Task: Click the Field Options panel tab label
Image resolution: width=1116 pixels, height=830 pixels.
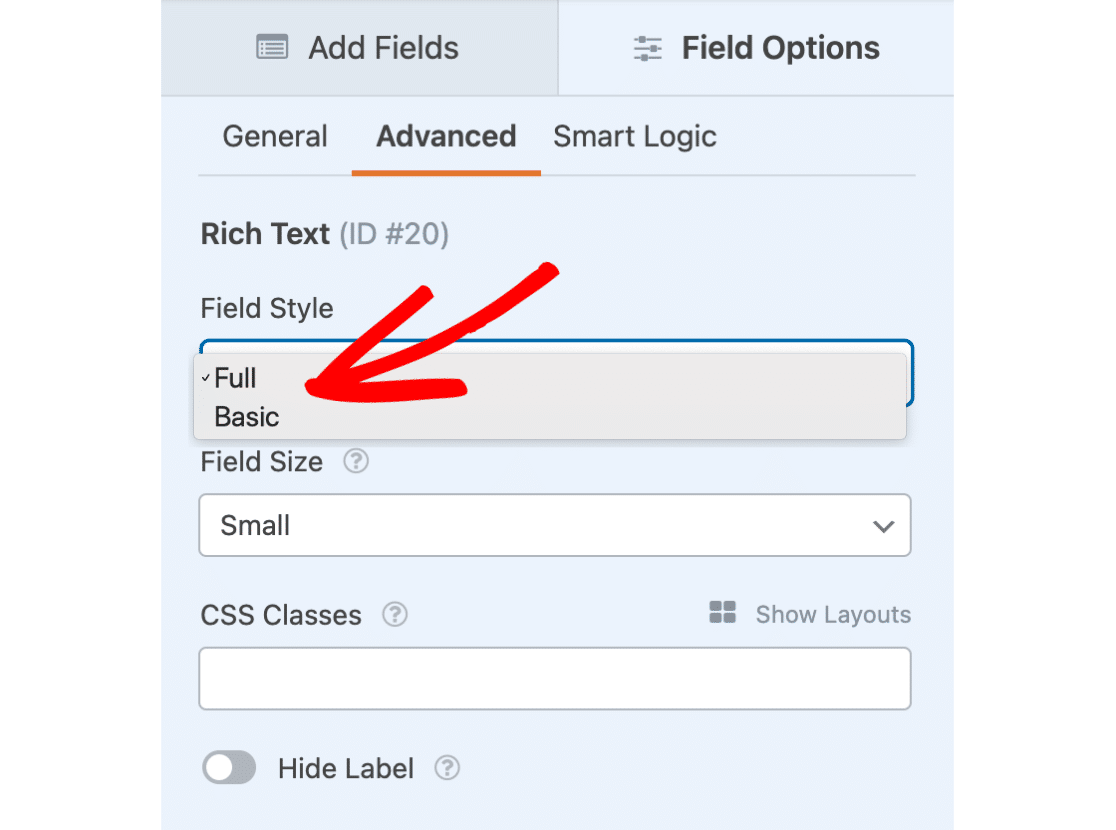Action: [x=781, y=48]
